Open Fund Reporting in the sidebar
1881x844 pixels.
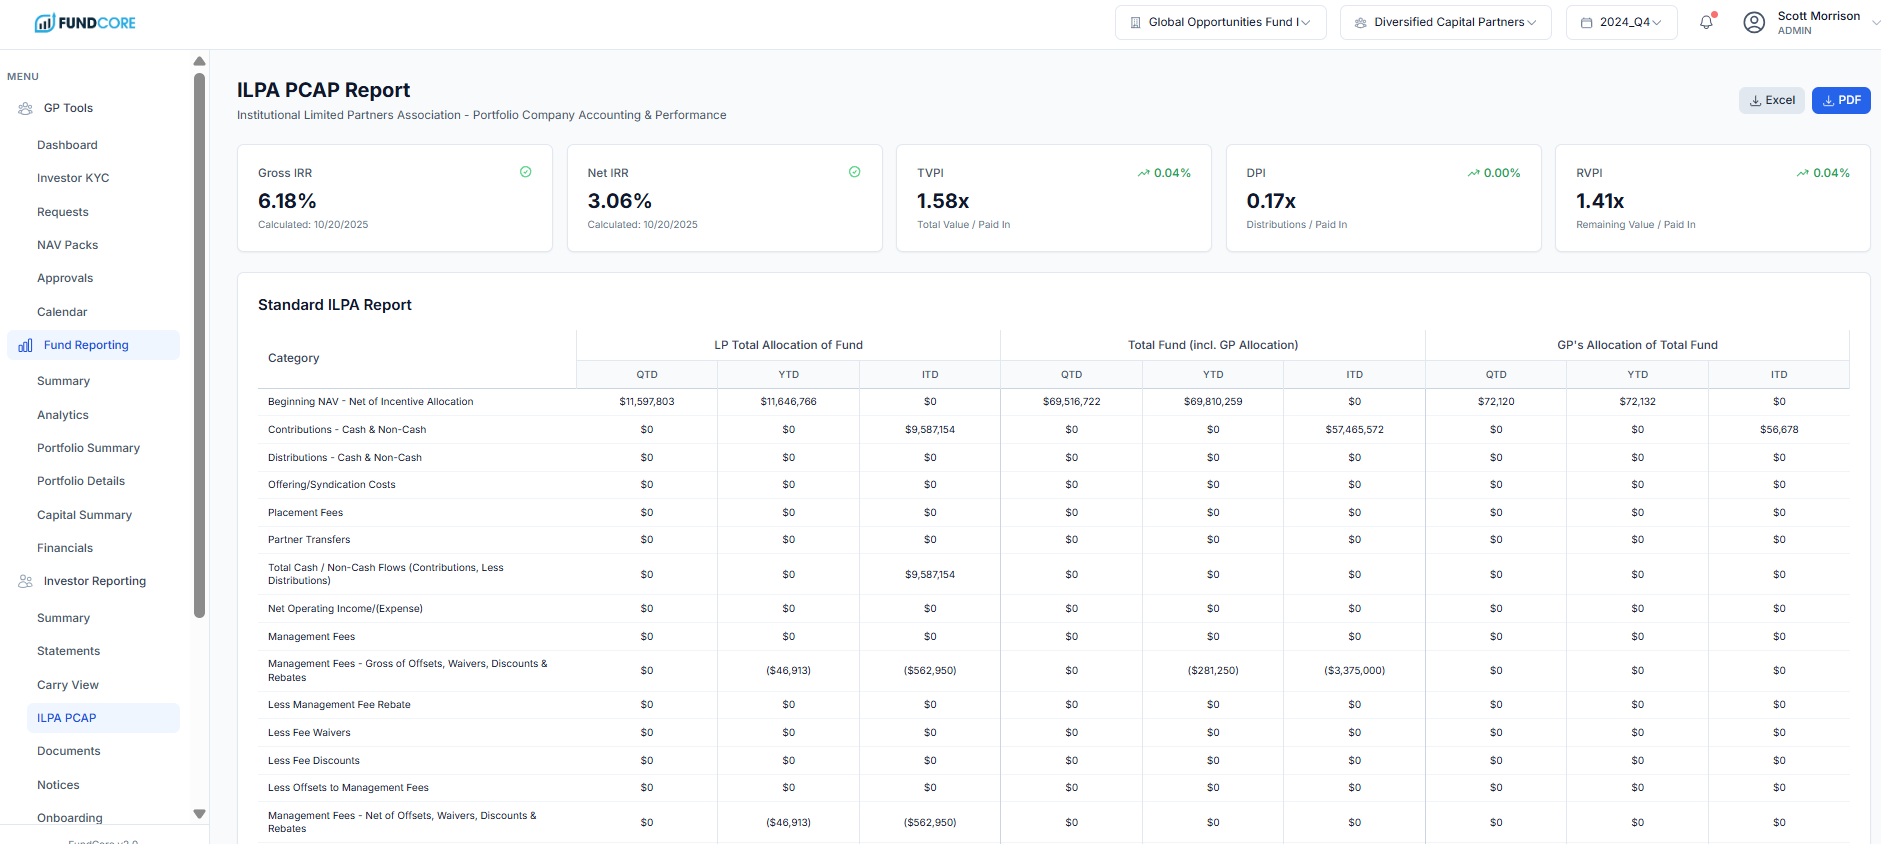86,345
